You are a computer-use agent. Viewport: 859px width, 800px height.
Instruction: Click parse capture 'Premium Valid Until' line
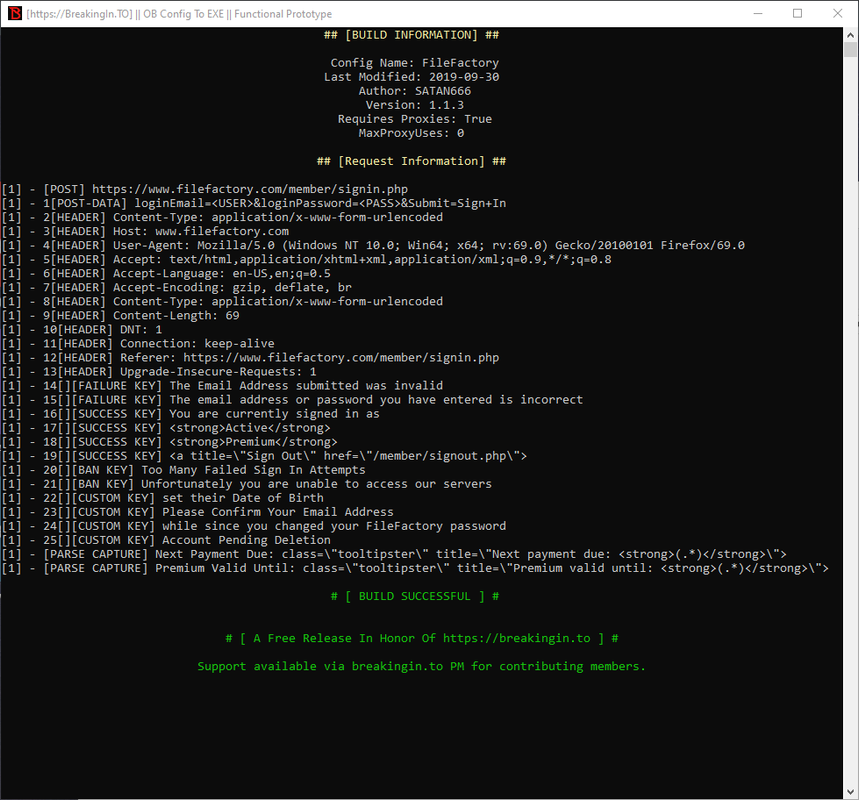coord(415,568)
